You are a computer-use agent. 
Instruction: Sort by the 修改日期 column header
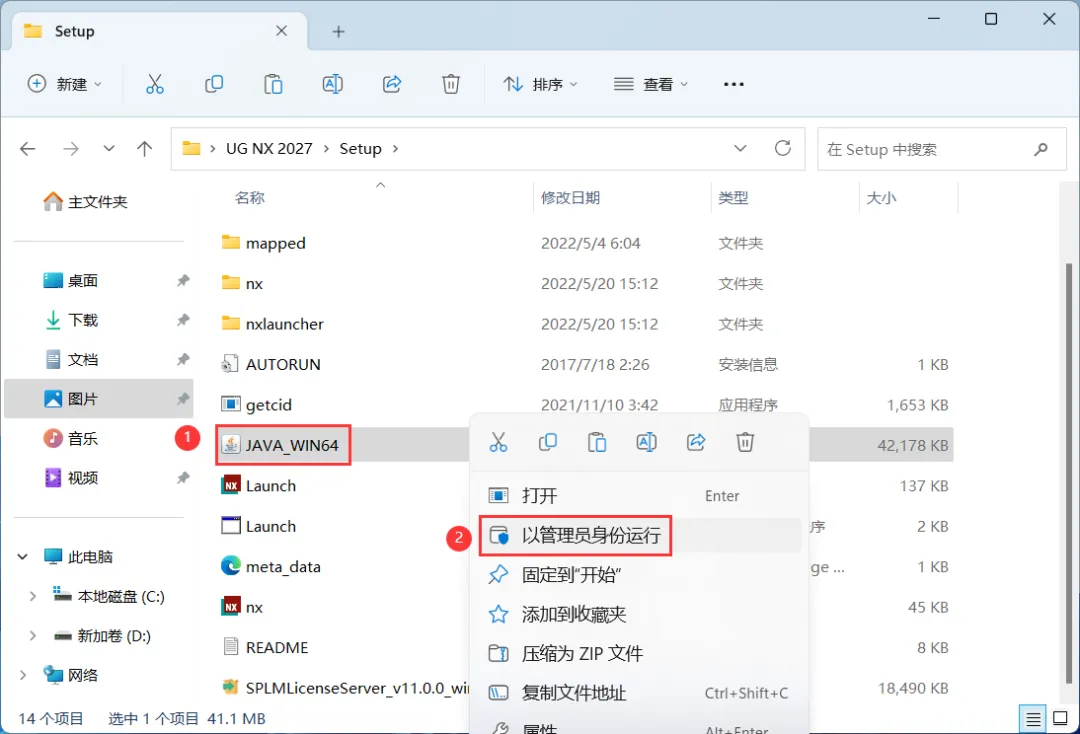pos(570,198)
